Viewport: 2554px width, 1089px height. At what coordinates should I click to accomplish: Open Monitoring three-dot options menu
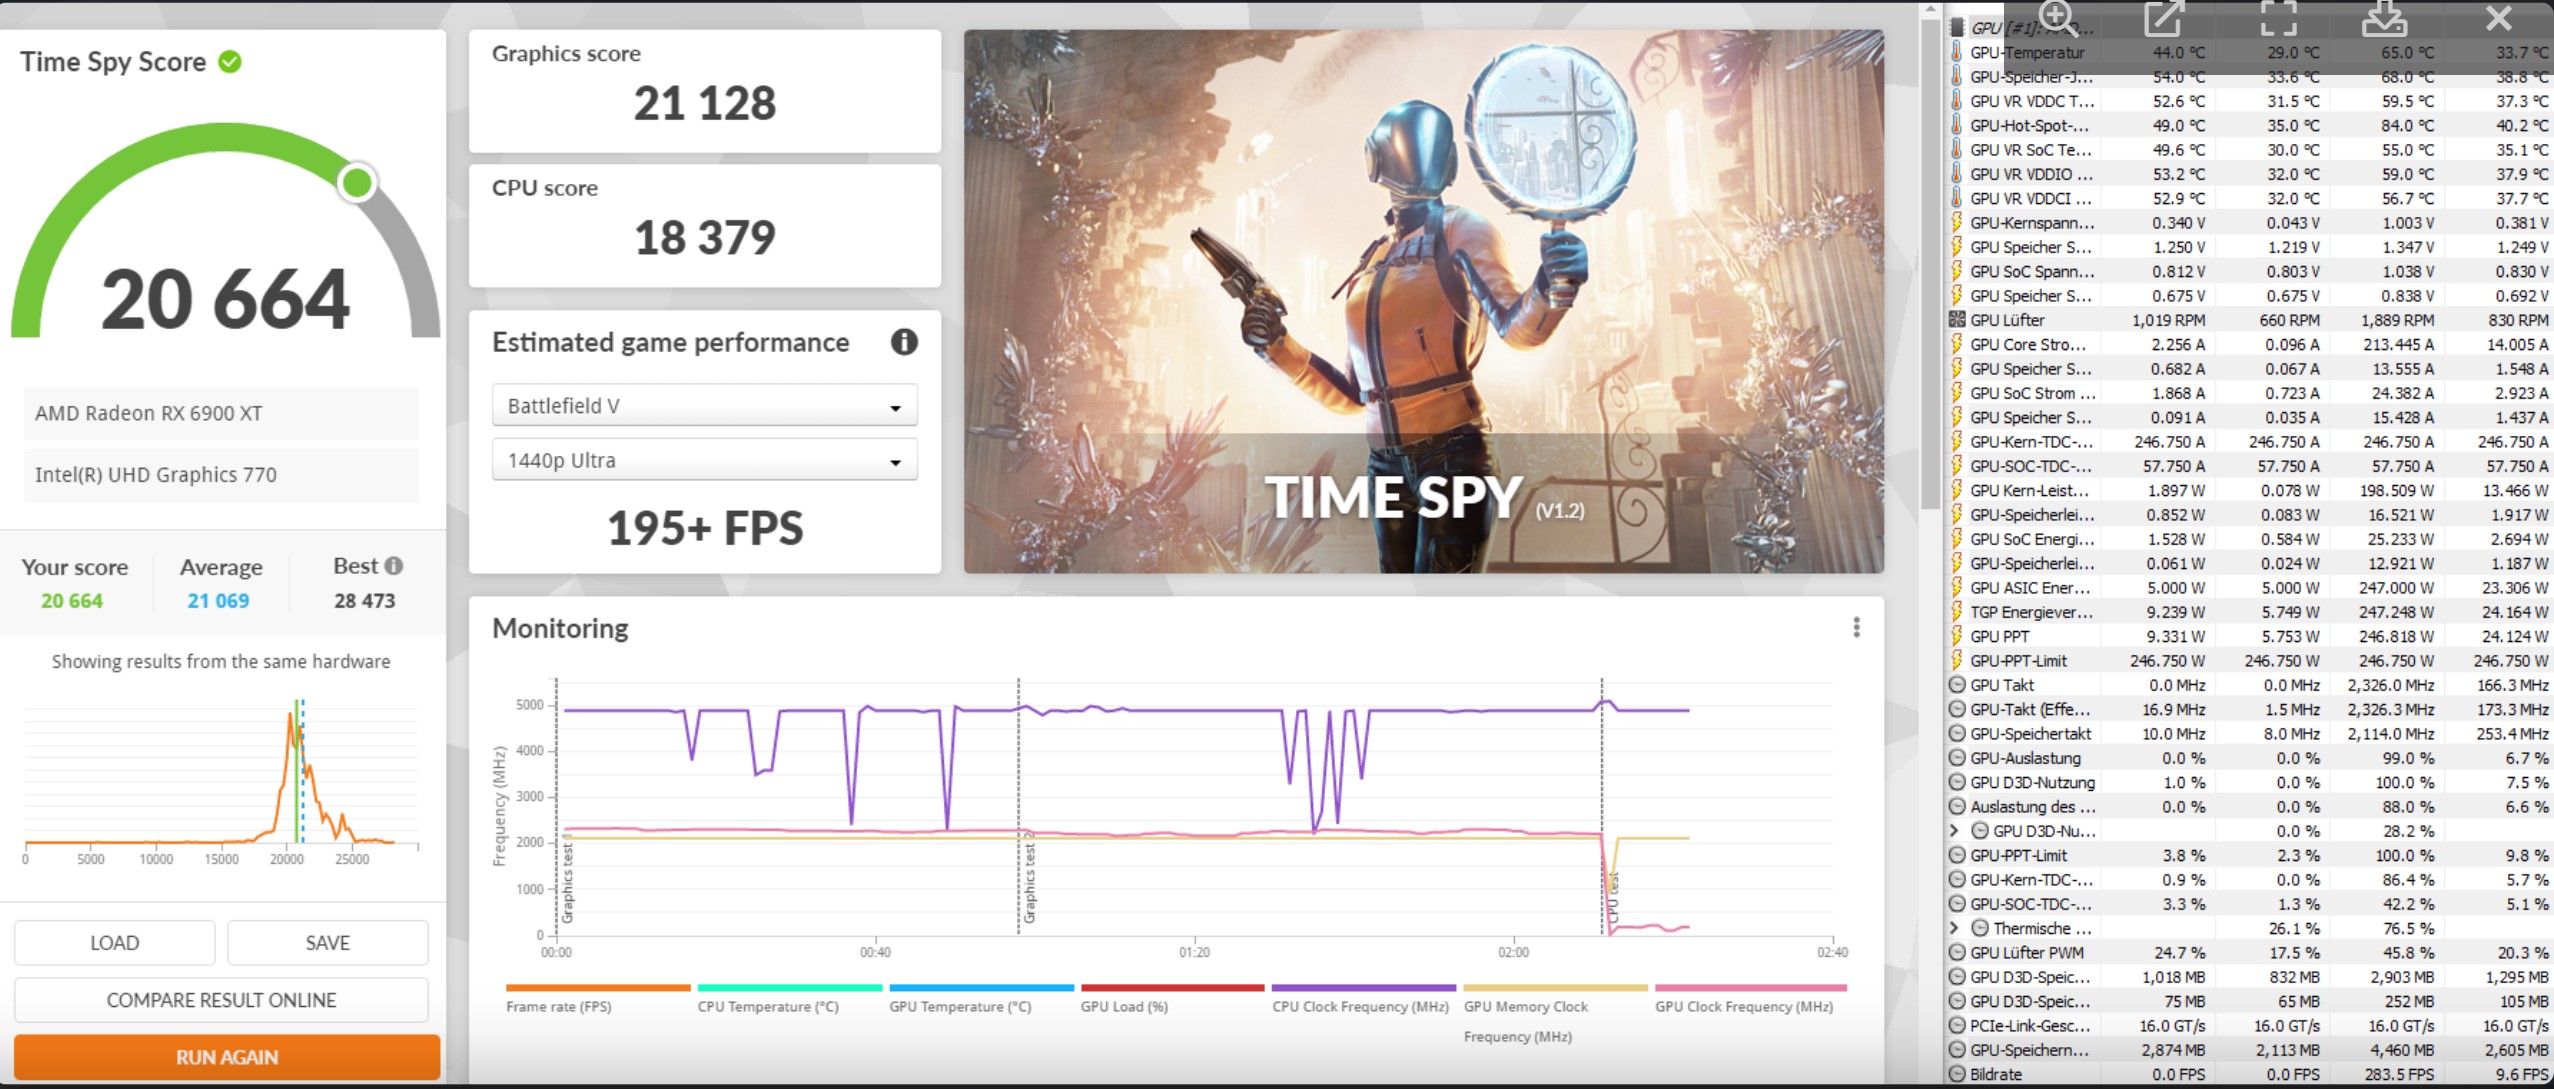1856,627
